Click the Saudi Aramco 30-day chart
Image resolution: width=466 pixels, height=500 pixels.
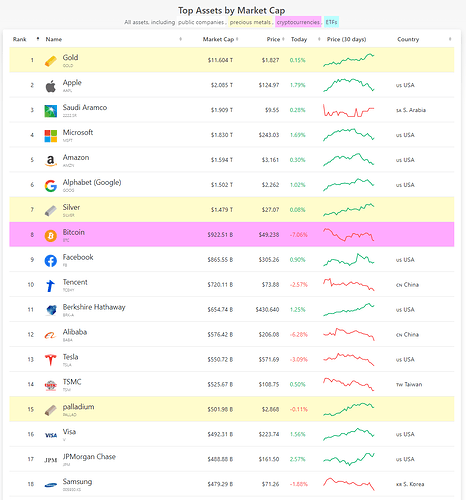tap(349, 110)
